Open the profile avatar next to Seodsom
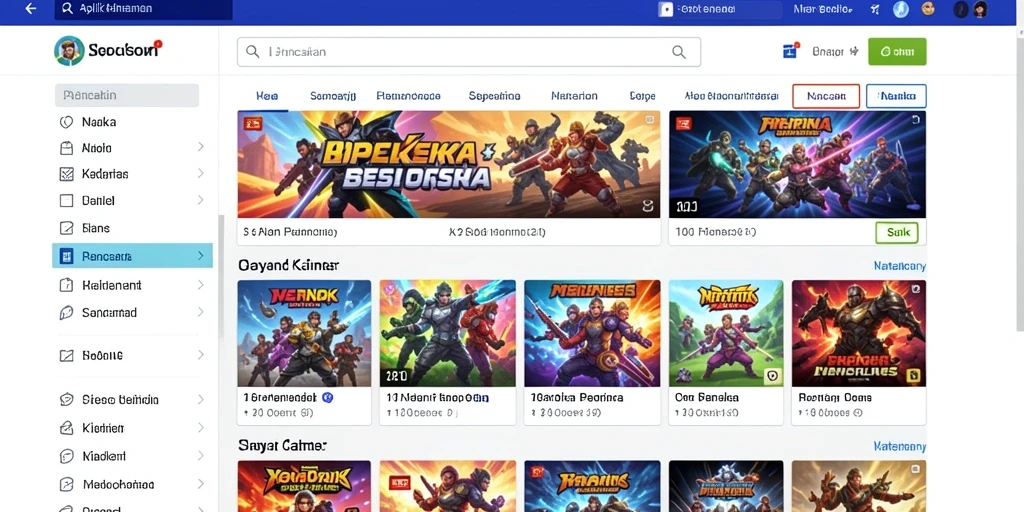Image resolution: width=1024 pixels, height=512 pixels. 69,51
